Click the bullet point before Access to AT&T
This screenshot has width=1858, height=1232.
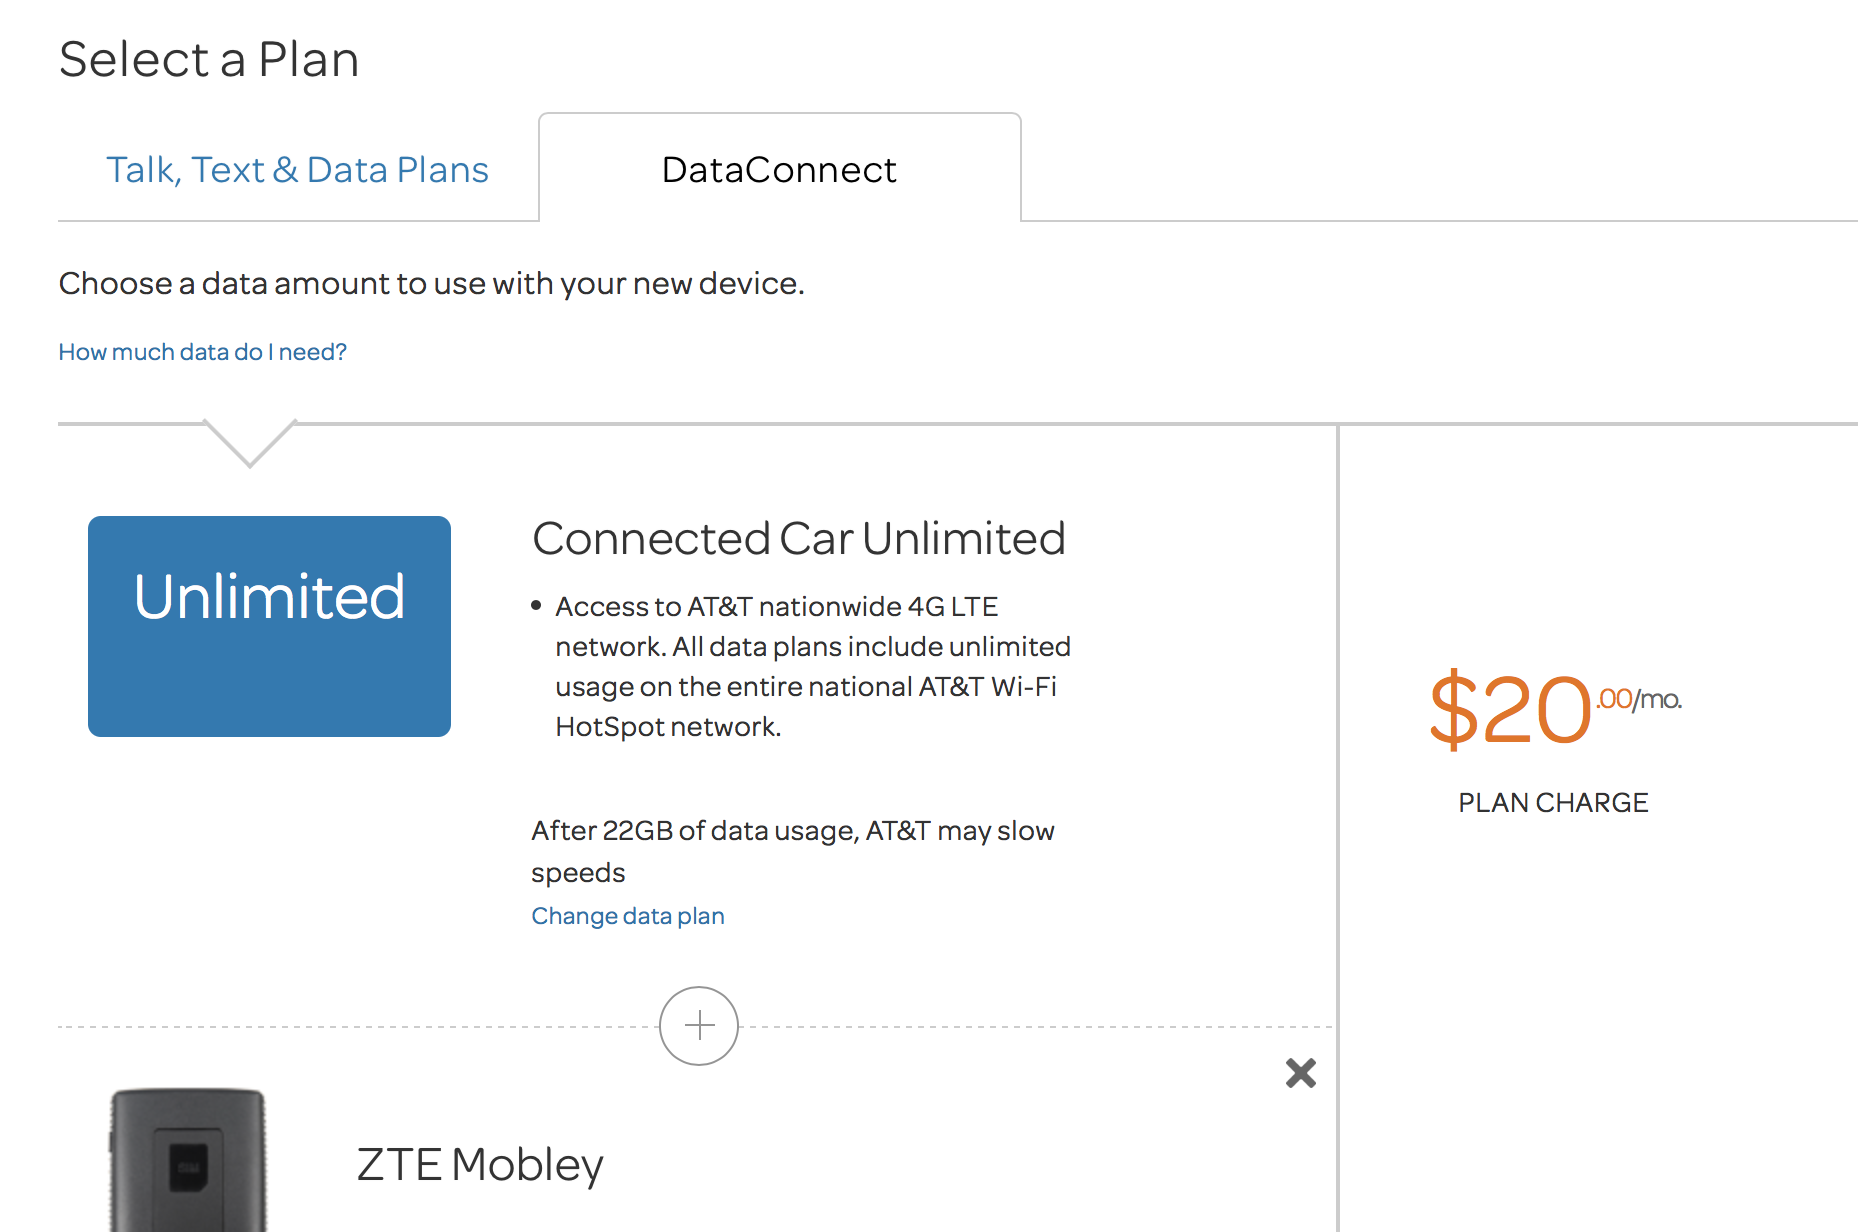537,605
